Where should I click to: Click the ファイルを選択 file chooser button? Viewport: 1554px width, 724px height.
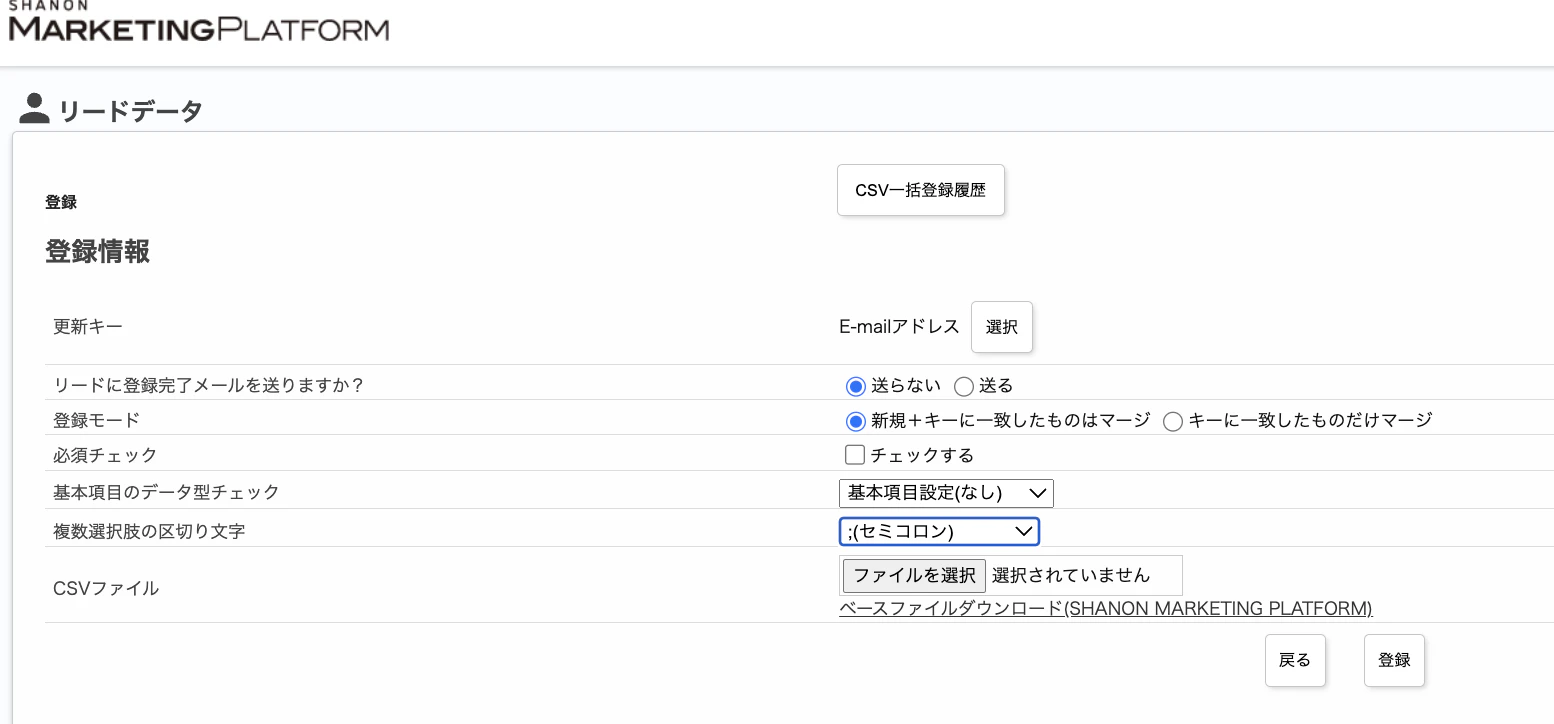click(914, 575)
